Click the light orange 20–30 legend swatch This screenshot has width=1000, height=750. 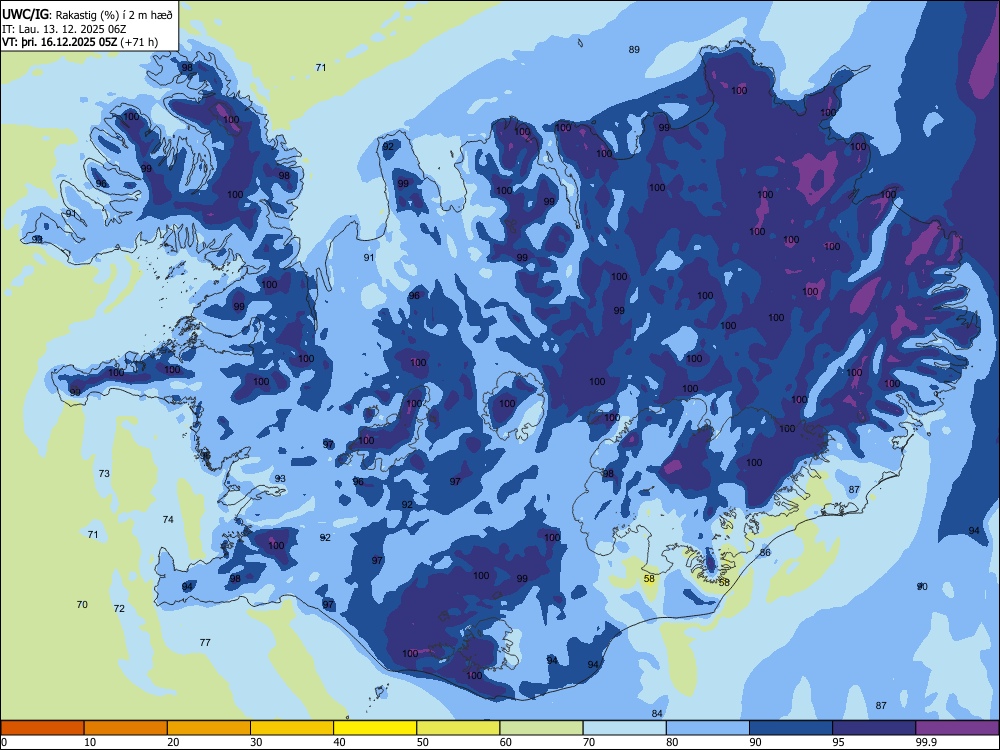click(209, 728)
